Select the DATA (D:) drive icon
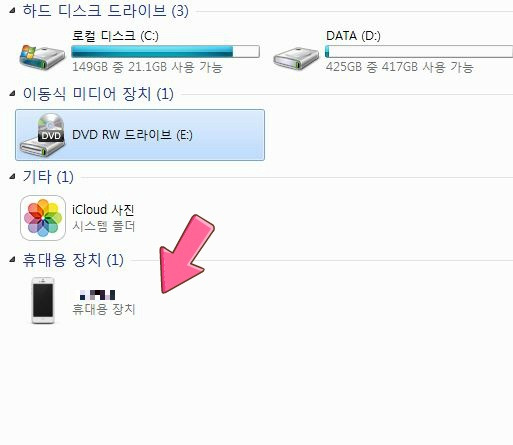This screenshot has height=445, width=513. 296,58
